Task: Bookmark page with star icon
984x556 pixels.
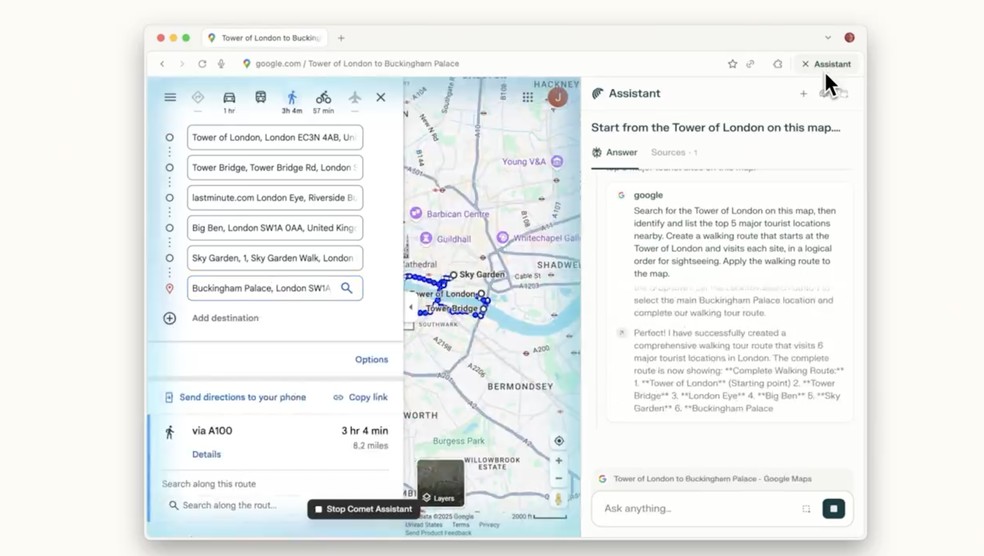Action: pos(732,64)
